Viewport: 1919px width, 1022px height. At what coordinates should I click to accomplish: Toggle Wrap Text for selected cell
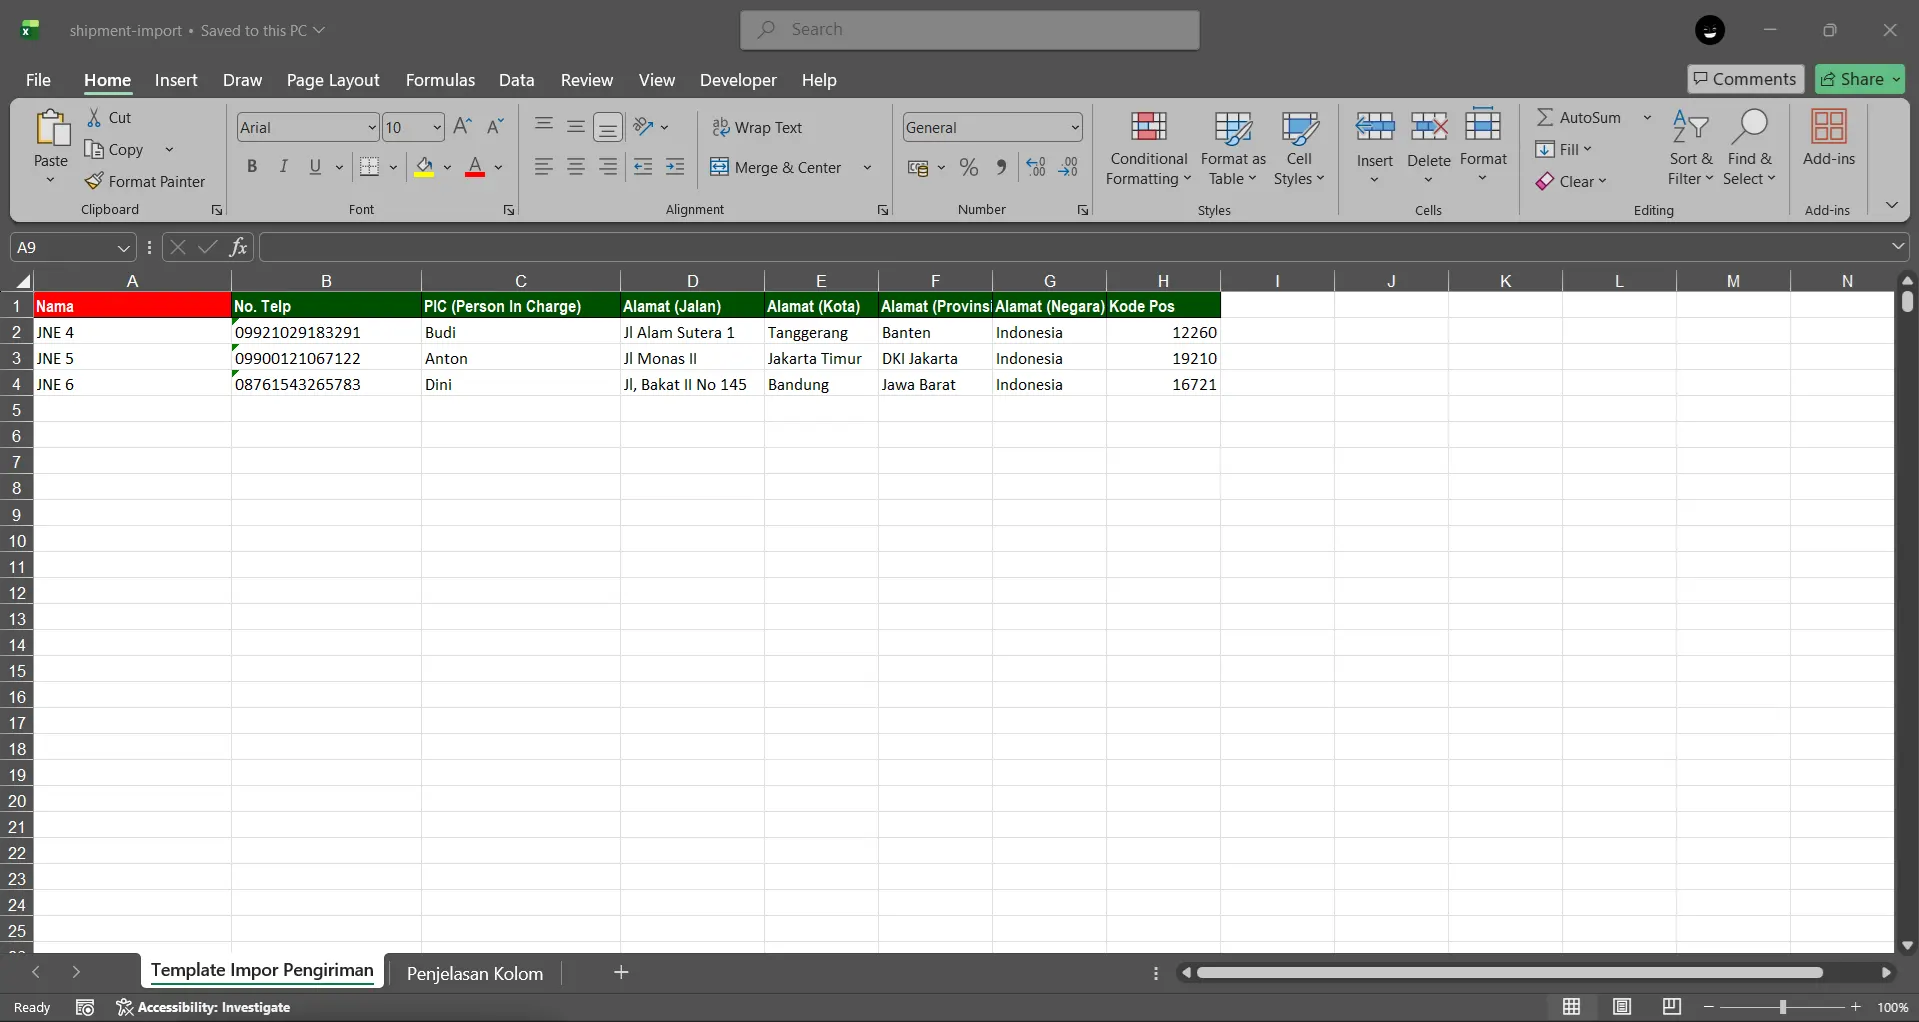point(760,127)
